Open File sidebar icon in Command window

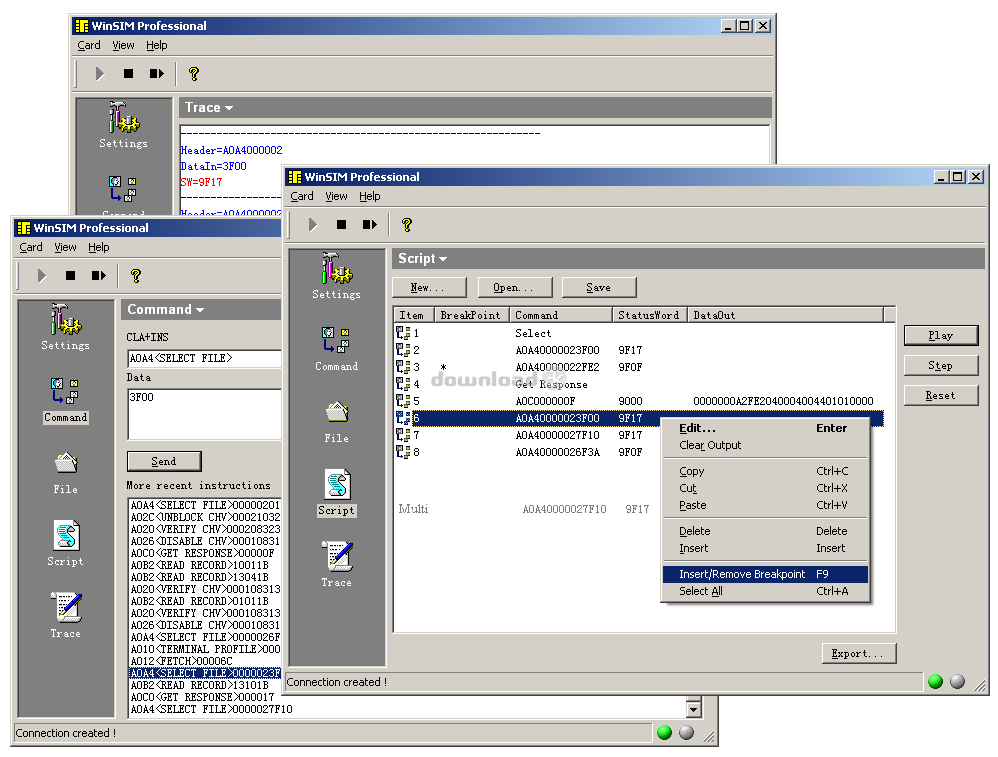coord(66,473)
